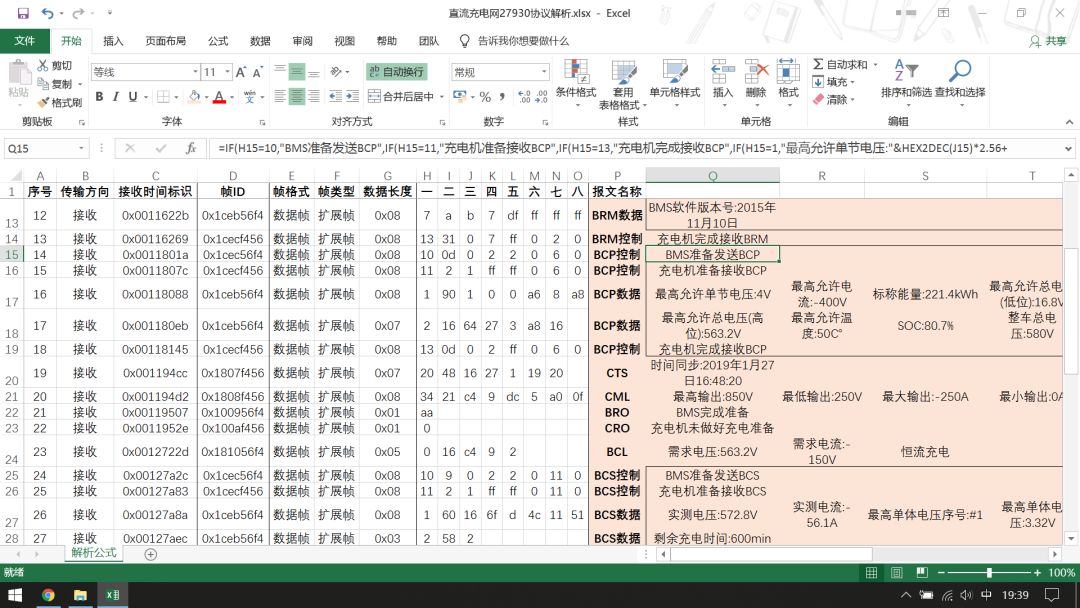Toggle bold formatting with the B icon
Image resolution: width=1080 pixels, height=608 pixels.
pyautogui.click(x=99, y=96)
